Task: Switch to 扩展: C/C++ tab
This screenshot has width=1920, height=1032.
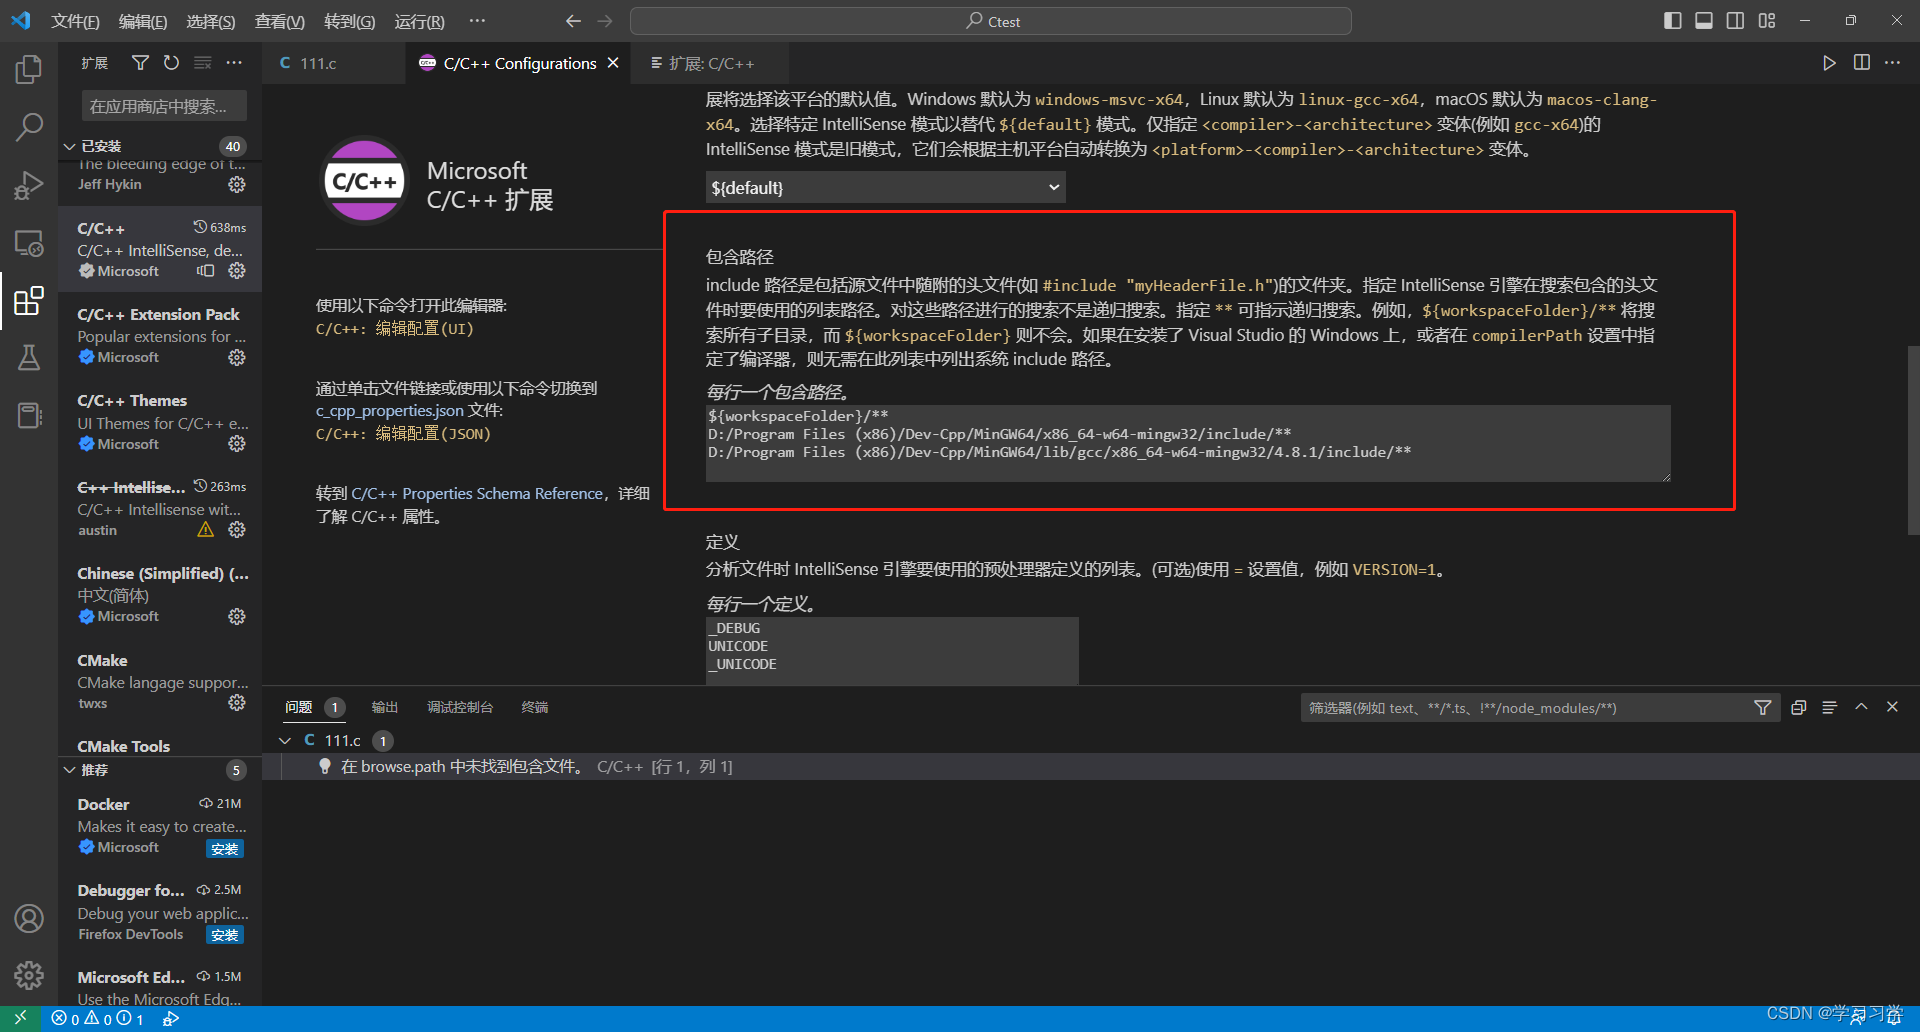Action: (711, 63)
